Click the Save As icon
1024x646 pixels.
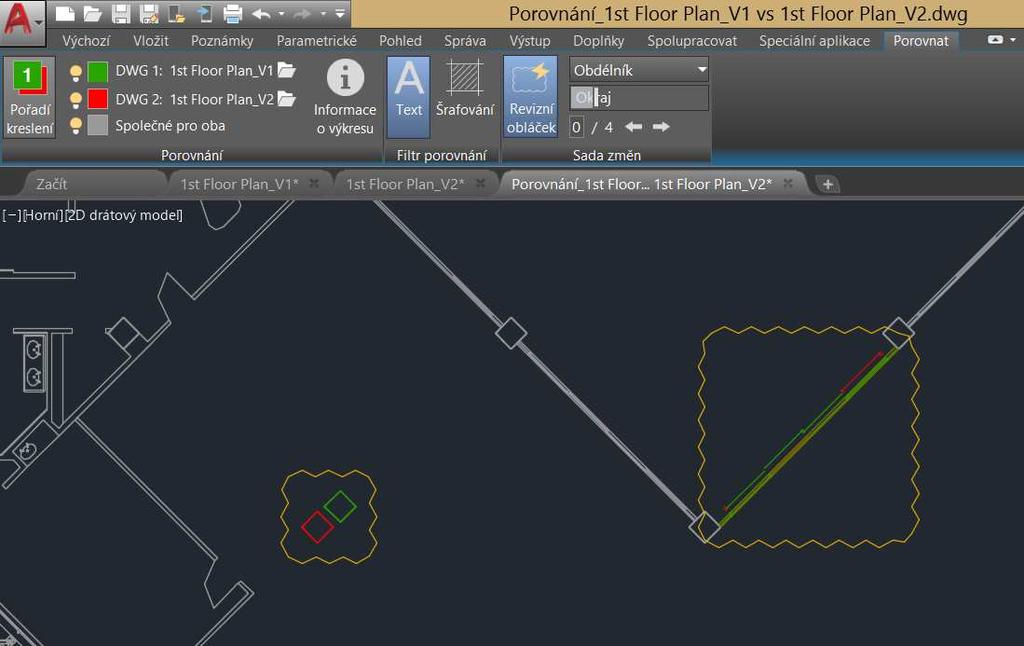(149, 14)
